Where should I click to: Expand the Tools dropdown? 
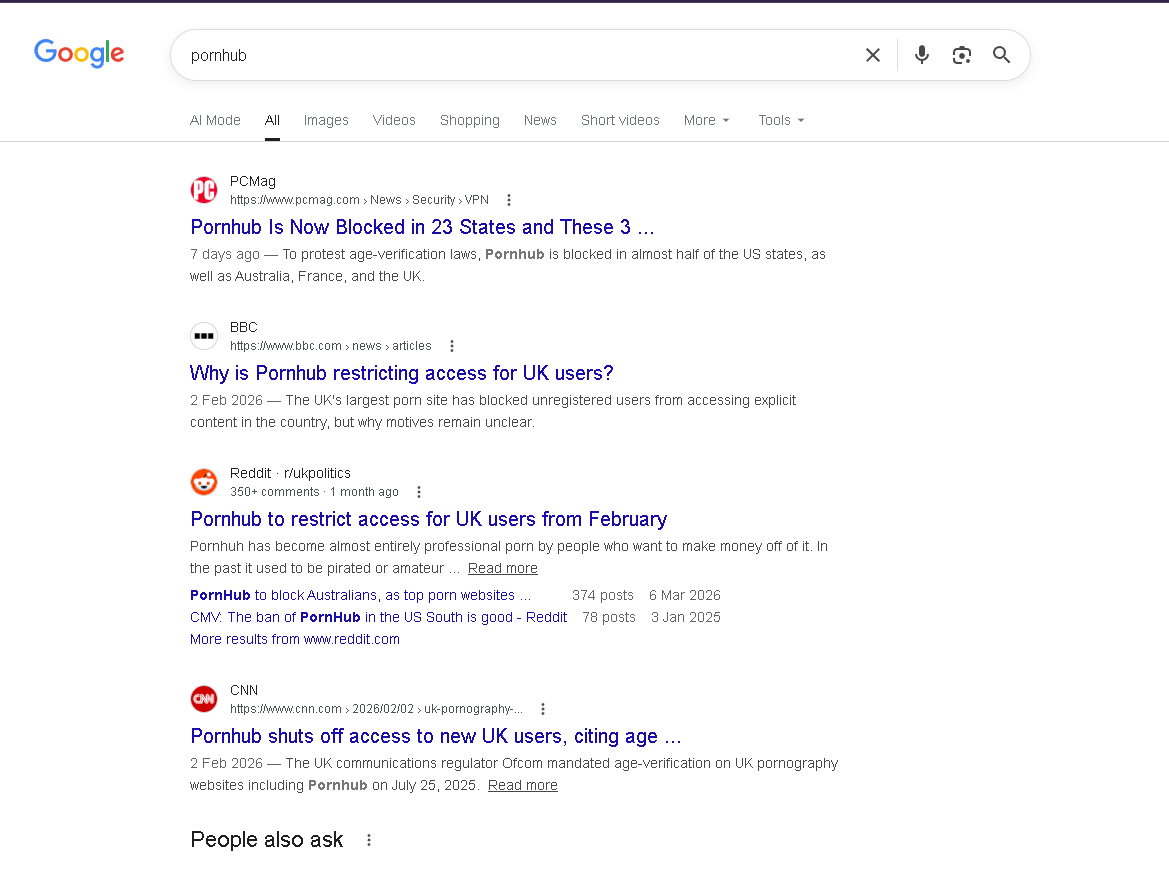780,120
